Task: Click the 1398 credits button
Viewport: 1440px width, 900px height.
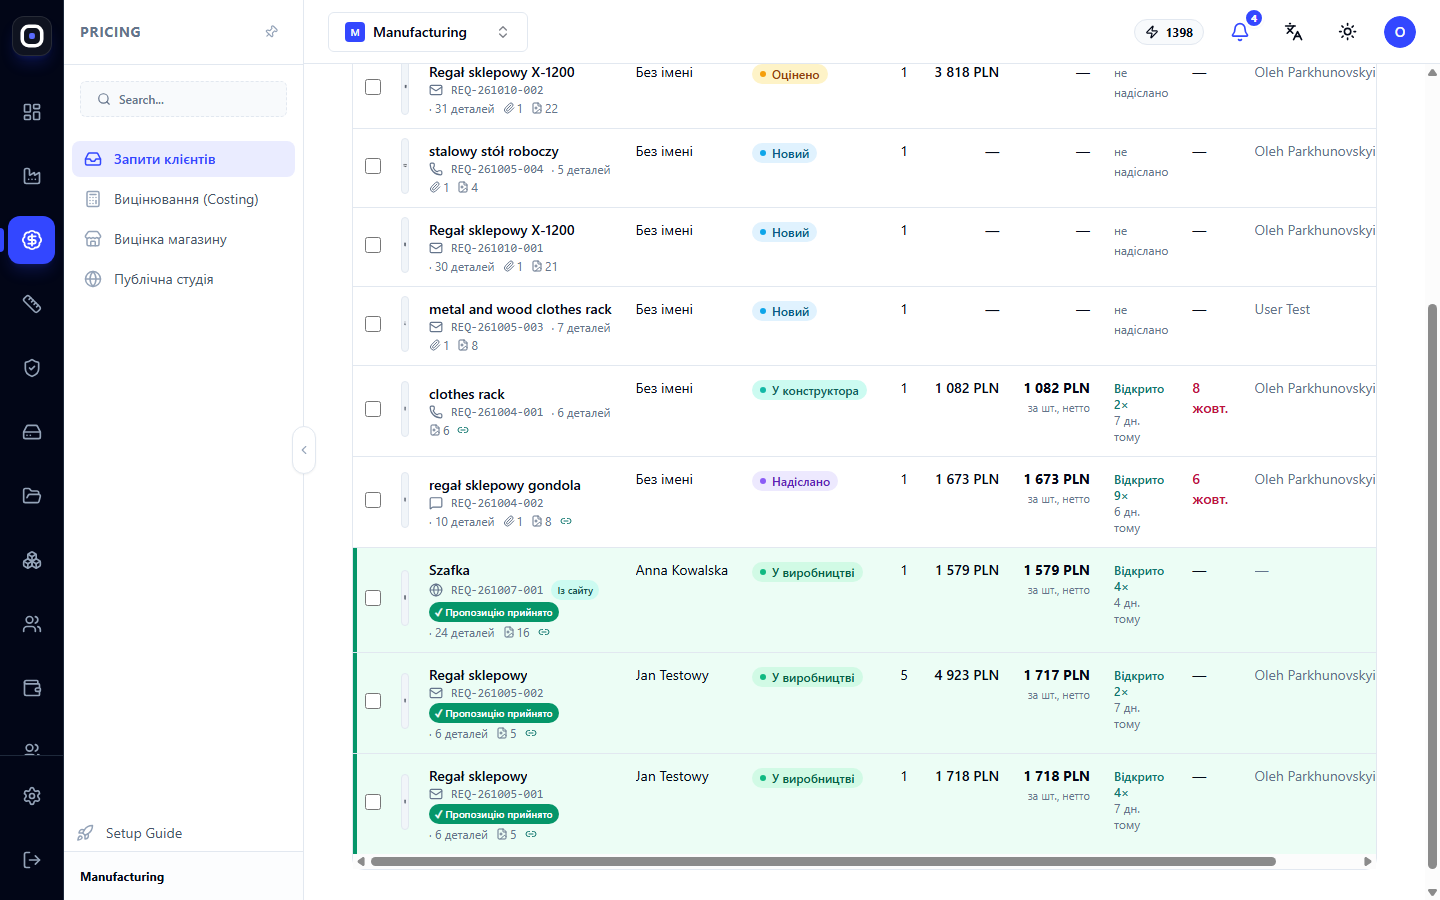Action: click(1169, 32)
